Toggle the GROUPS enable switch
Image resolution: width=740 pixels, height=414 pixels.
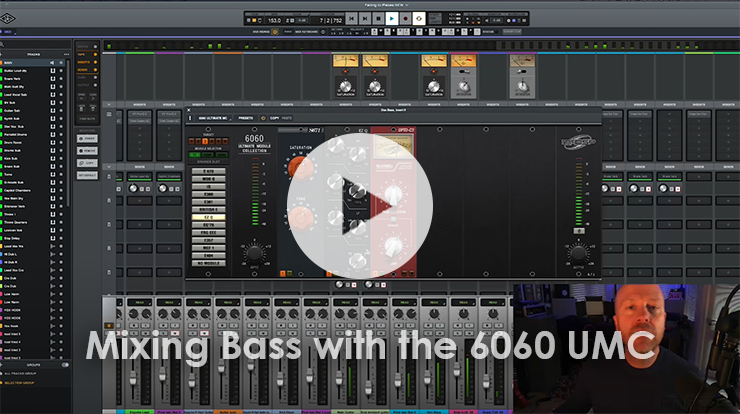[x=65, y=365]
